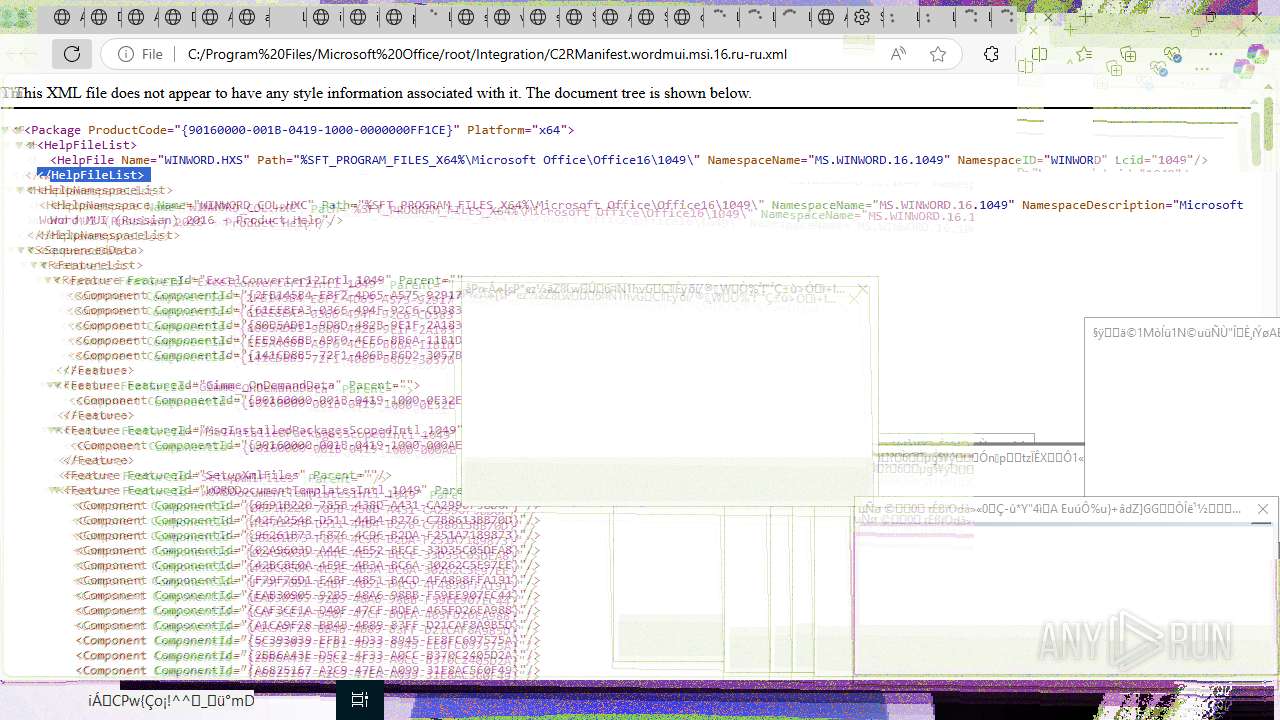Click Component line starting {CAF3CE1A
The width and height of the screenshot is (1280, 720).
pos(308,610)
